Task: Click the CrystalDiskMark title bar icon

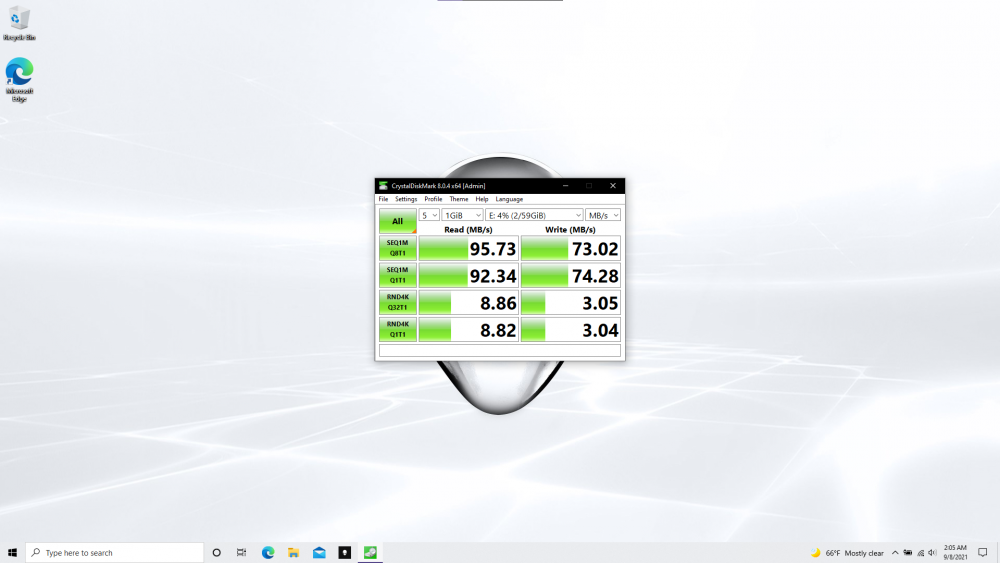Action: [383, 186]
